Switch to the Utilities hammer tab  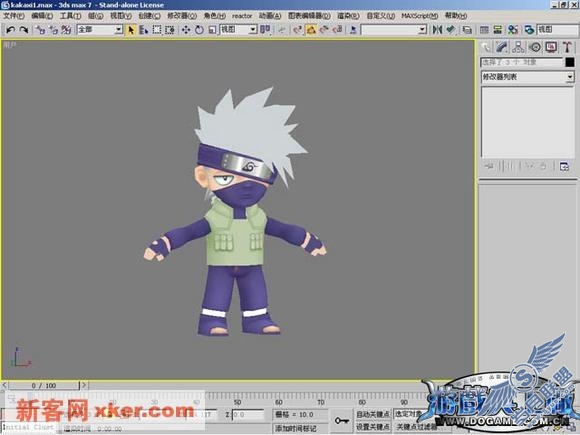pyautogui.click(x=567, y=47)
